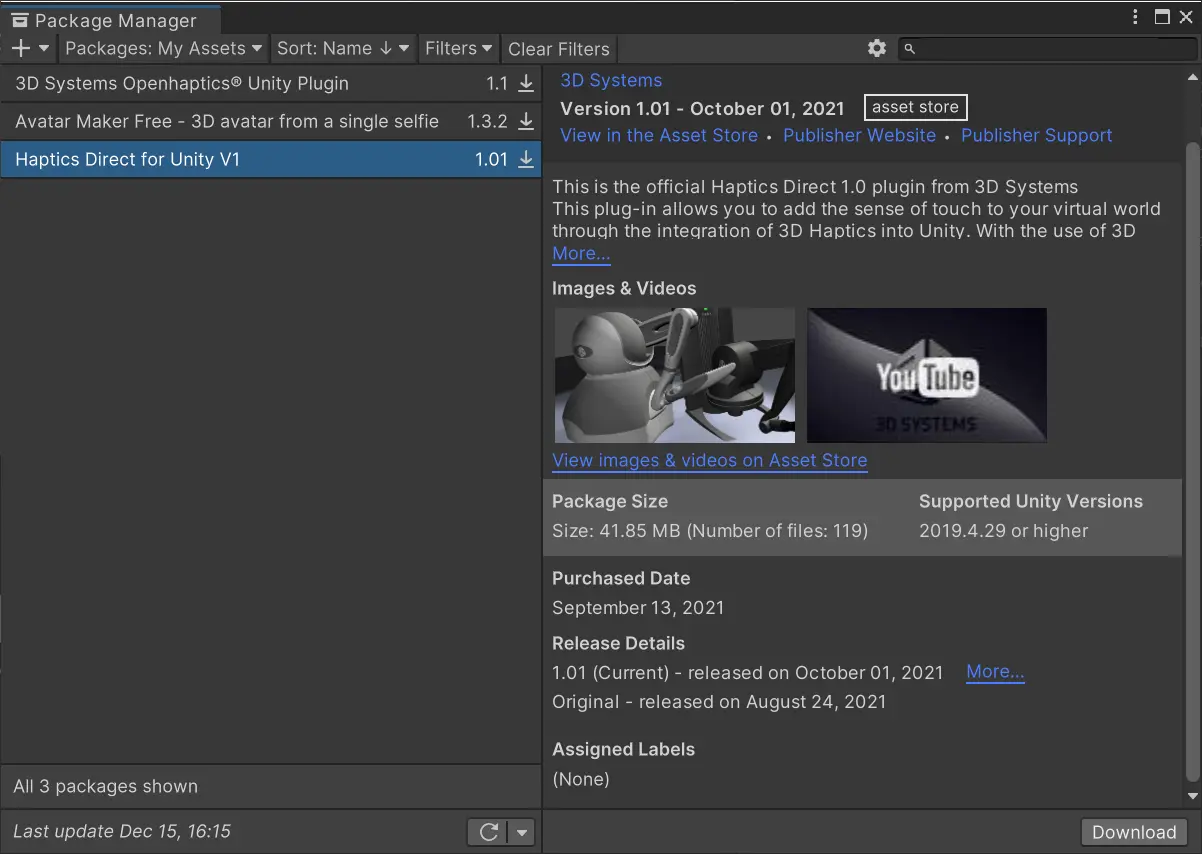1202x854 pixels.
Task: Open the haptic device preview image
Action: click(675, 375)
